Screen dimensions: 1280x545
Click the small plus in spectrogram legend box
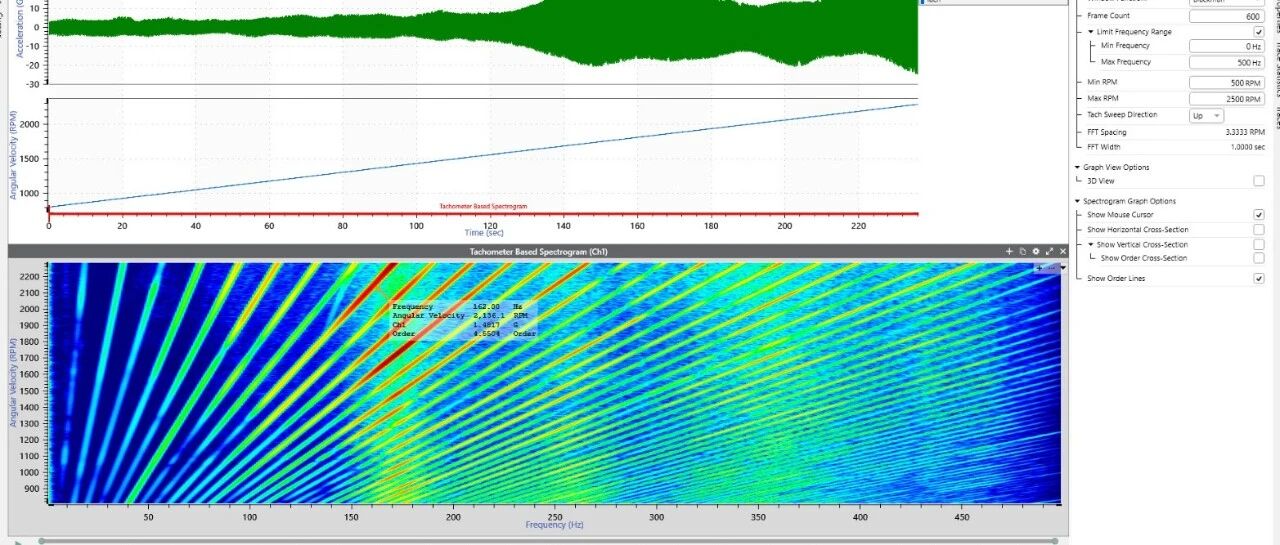(x=1040, y=268)
